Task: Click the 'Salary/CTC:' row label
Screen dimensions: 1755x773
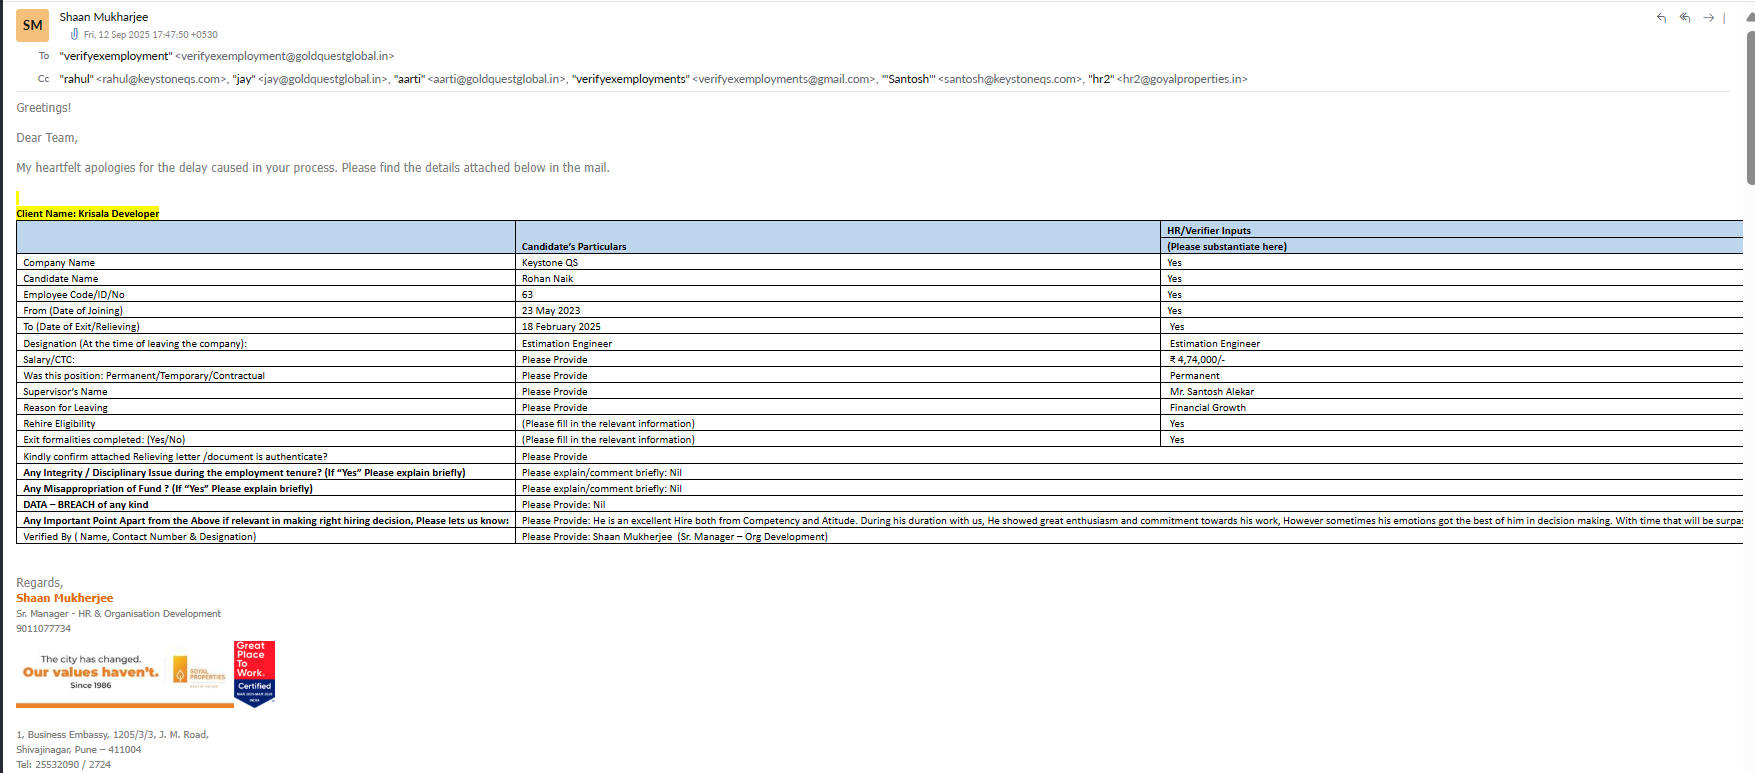Action: tap(49, 359)
